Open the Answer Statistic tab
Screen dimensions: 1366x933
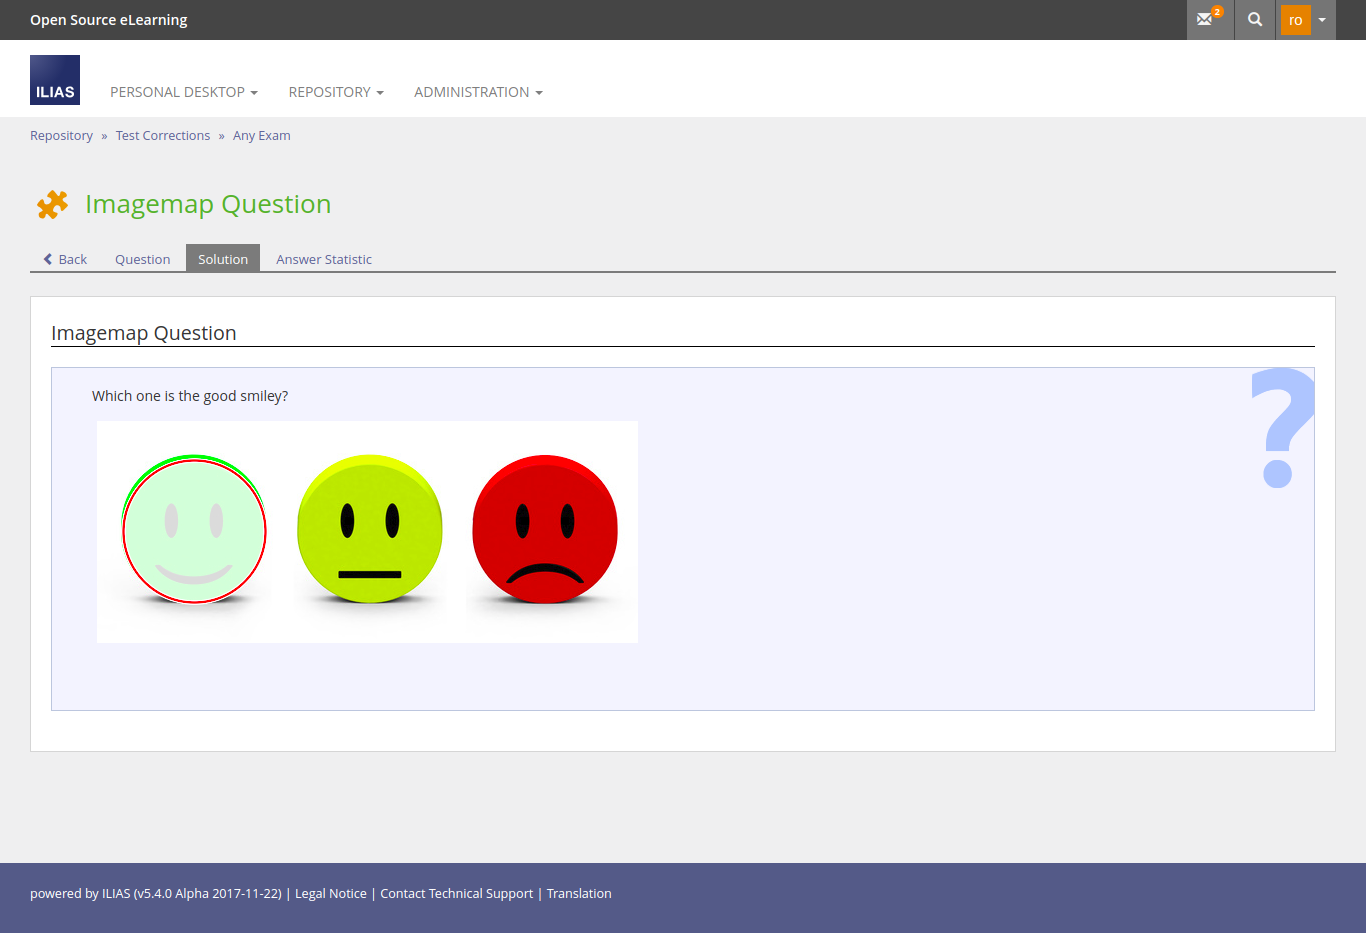324,259
